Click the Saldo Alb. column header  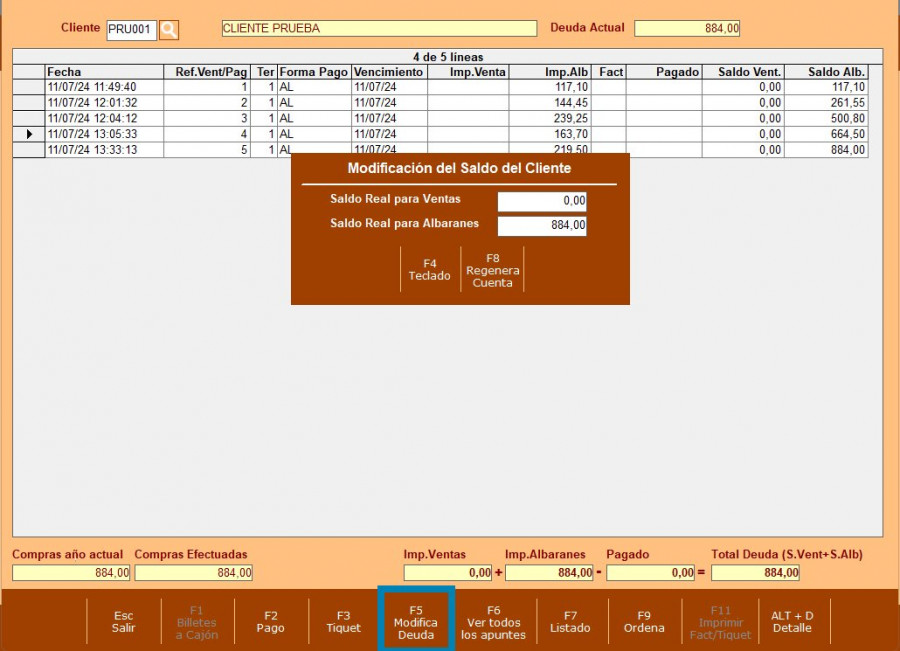coord(825,72)
